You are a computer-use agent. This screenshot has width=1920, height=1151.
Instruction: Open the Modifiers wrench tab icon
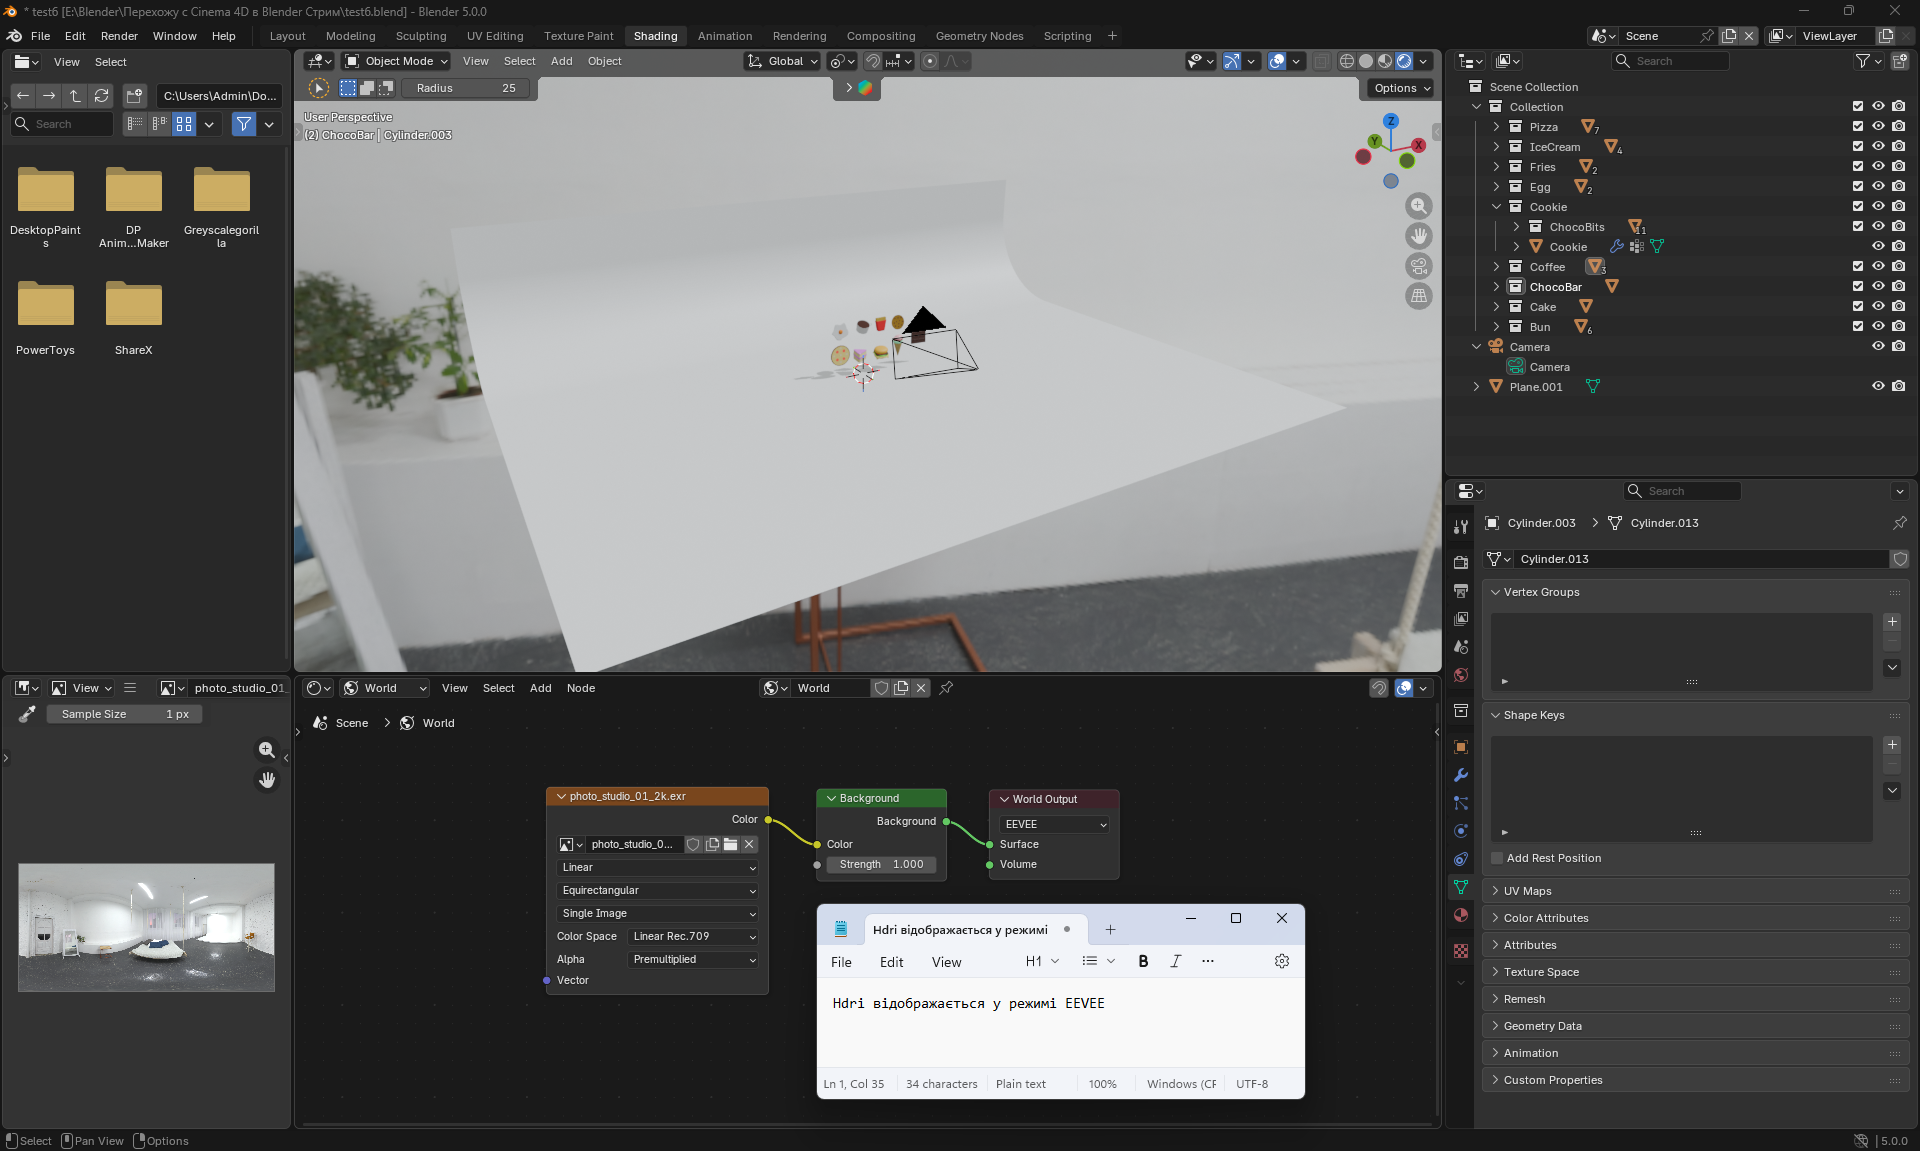point(1461,775)
